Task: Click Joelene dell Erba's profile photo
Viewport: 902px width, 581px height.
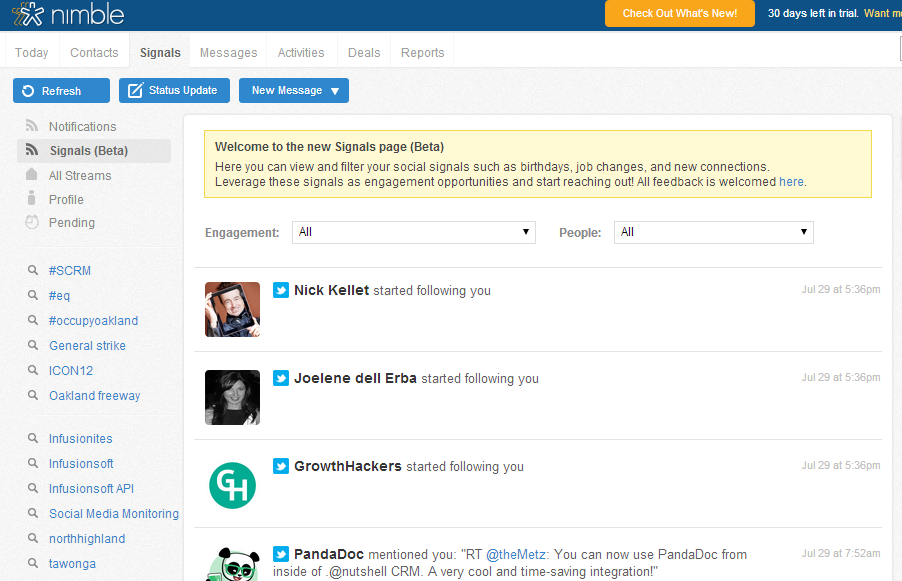Action: pos(232,397)
